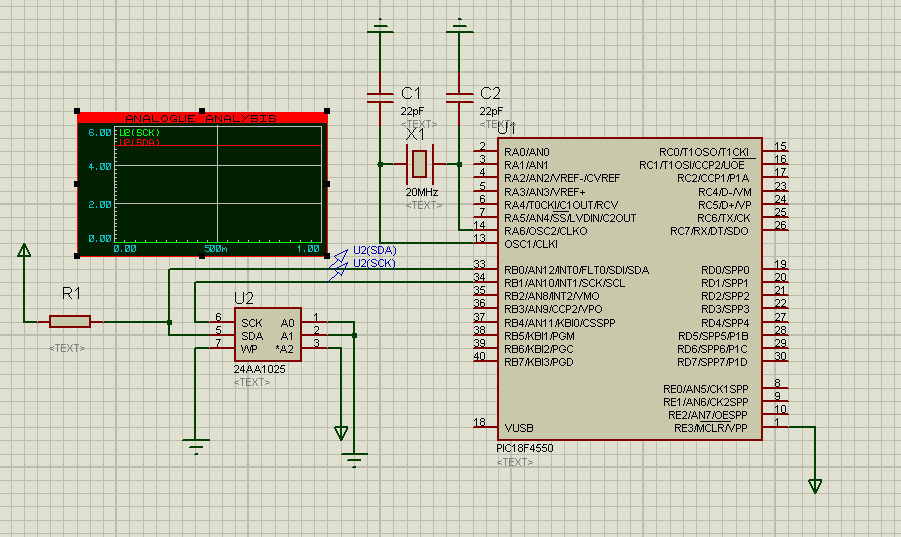
Task: Select the R1 resistor body
Action: click(x=70, y=322)
